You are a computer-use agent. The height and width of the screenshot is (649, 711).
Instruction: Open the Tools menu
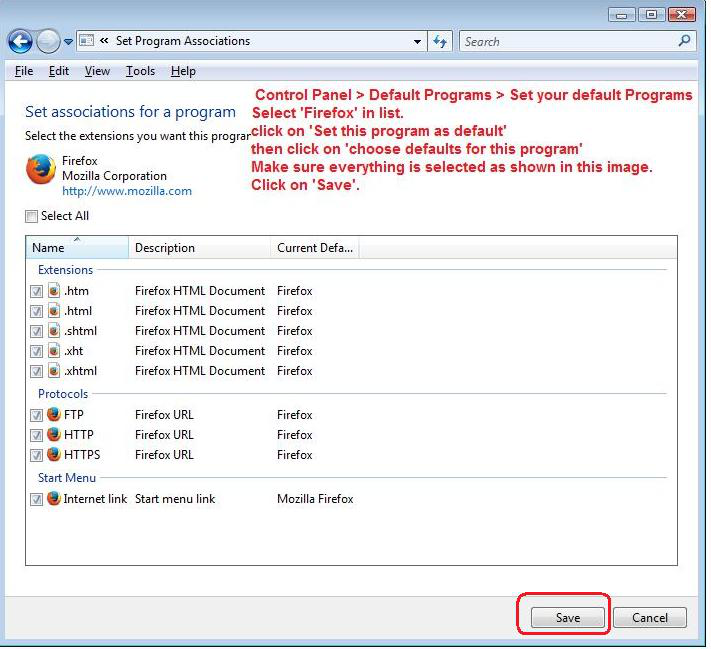pos(141,71)
